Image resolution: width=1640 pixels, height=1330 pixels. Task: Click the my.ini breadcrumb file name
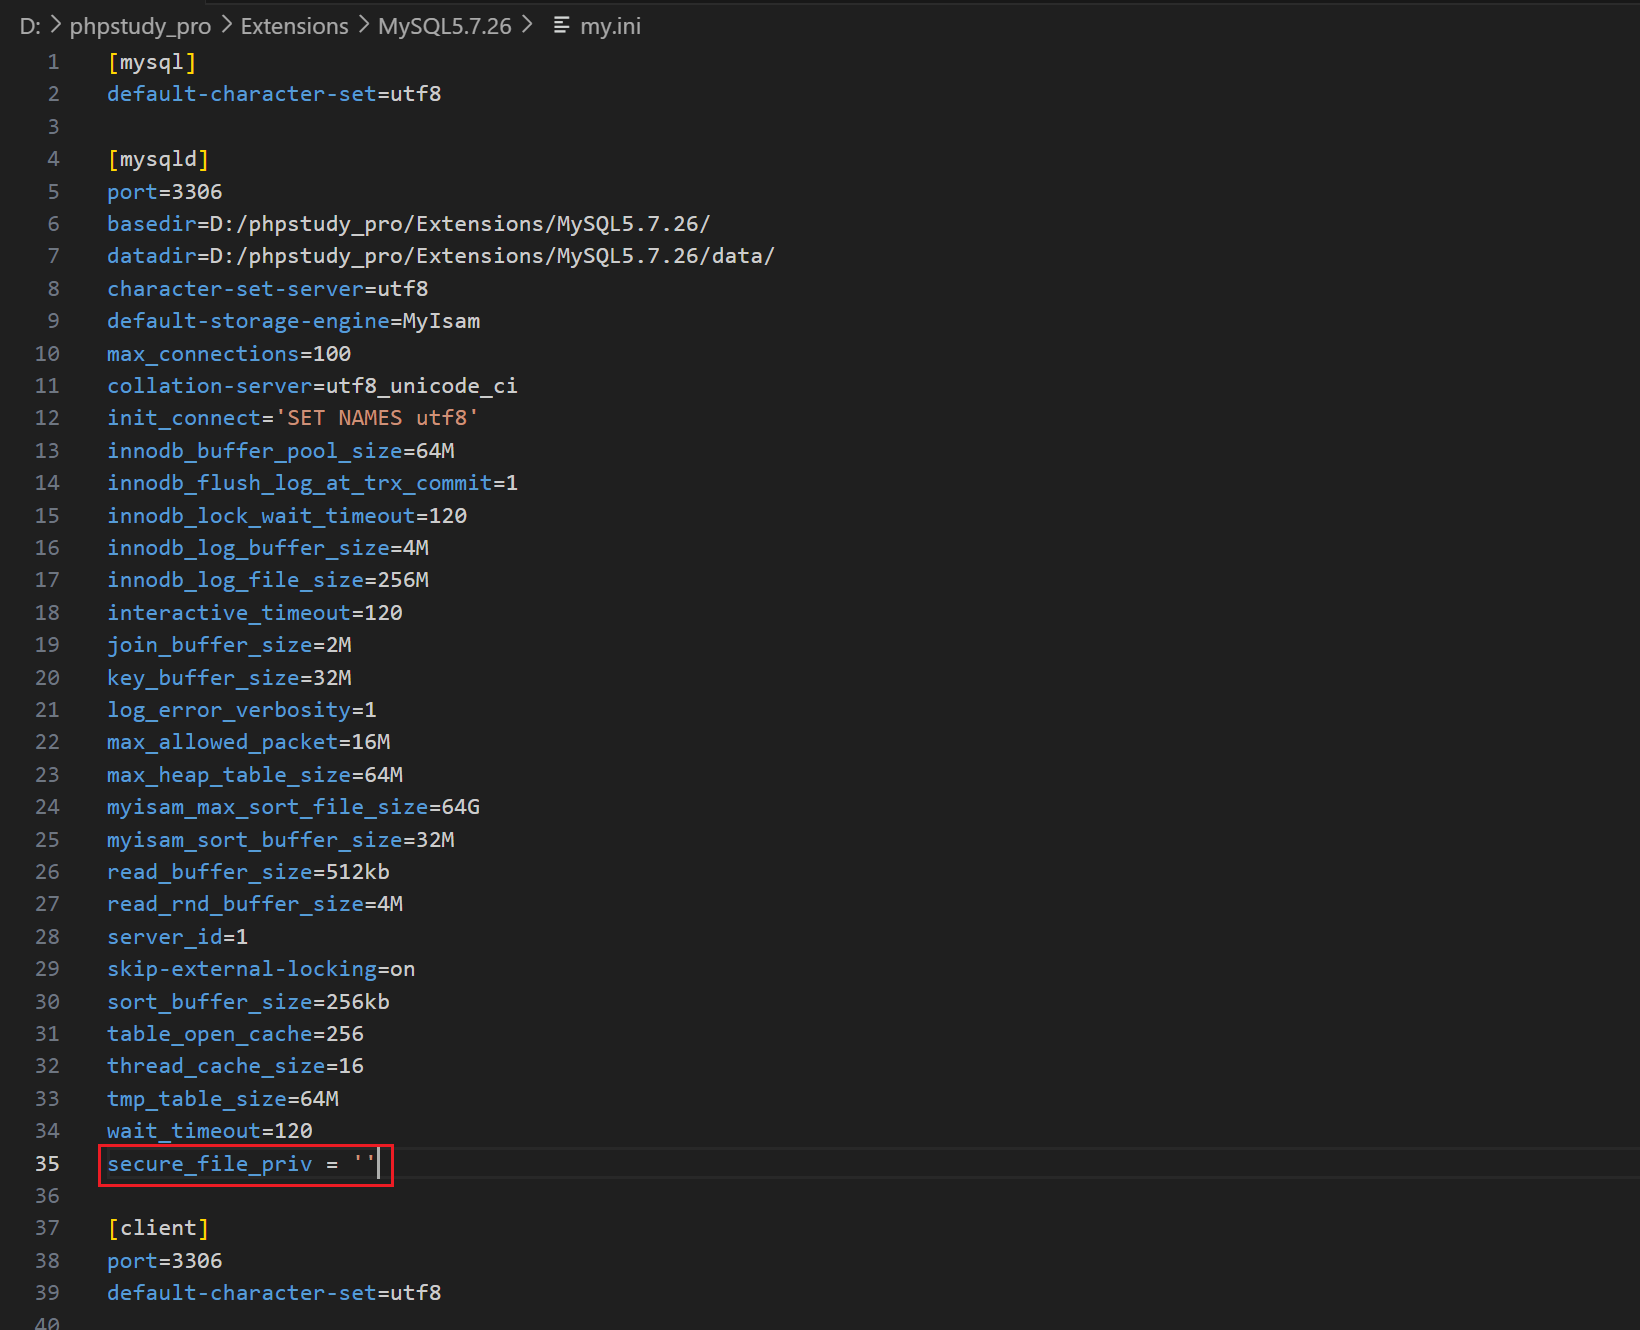tap(610, 26)
